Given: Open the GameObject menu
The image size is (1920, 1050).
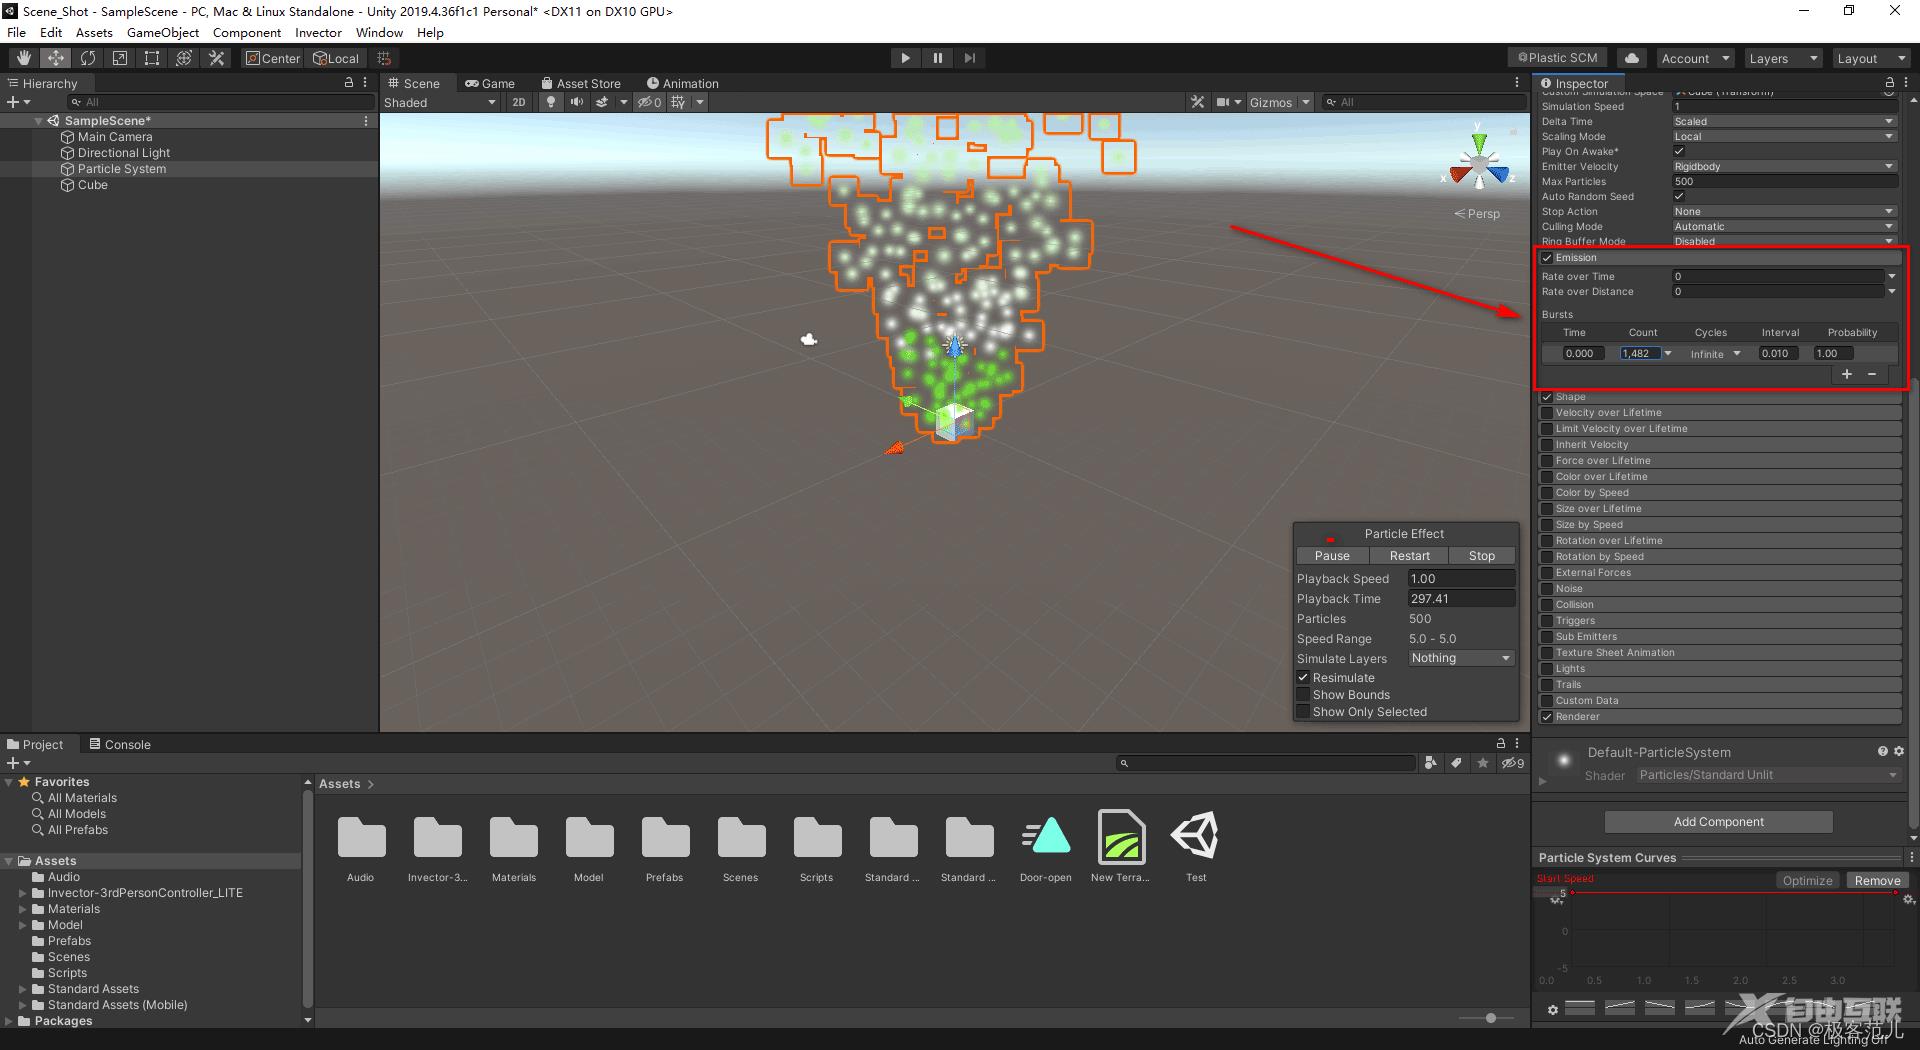Looking at the screenshot, I should (x=163, y=33).
